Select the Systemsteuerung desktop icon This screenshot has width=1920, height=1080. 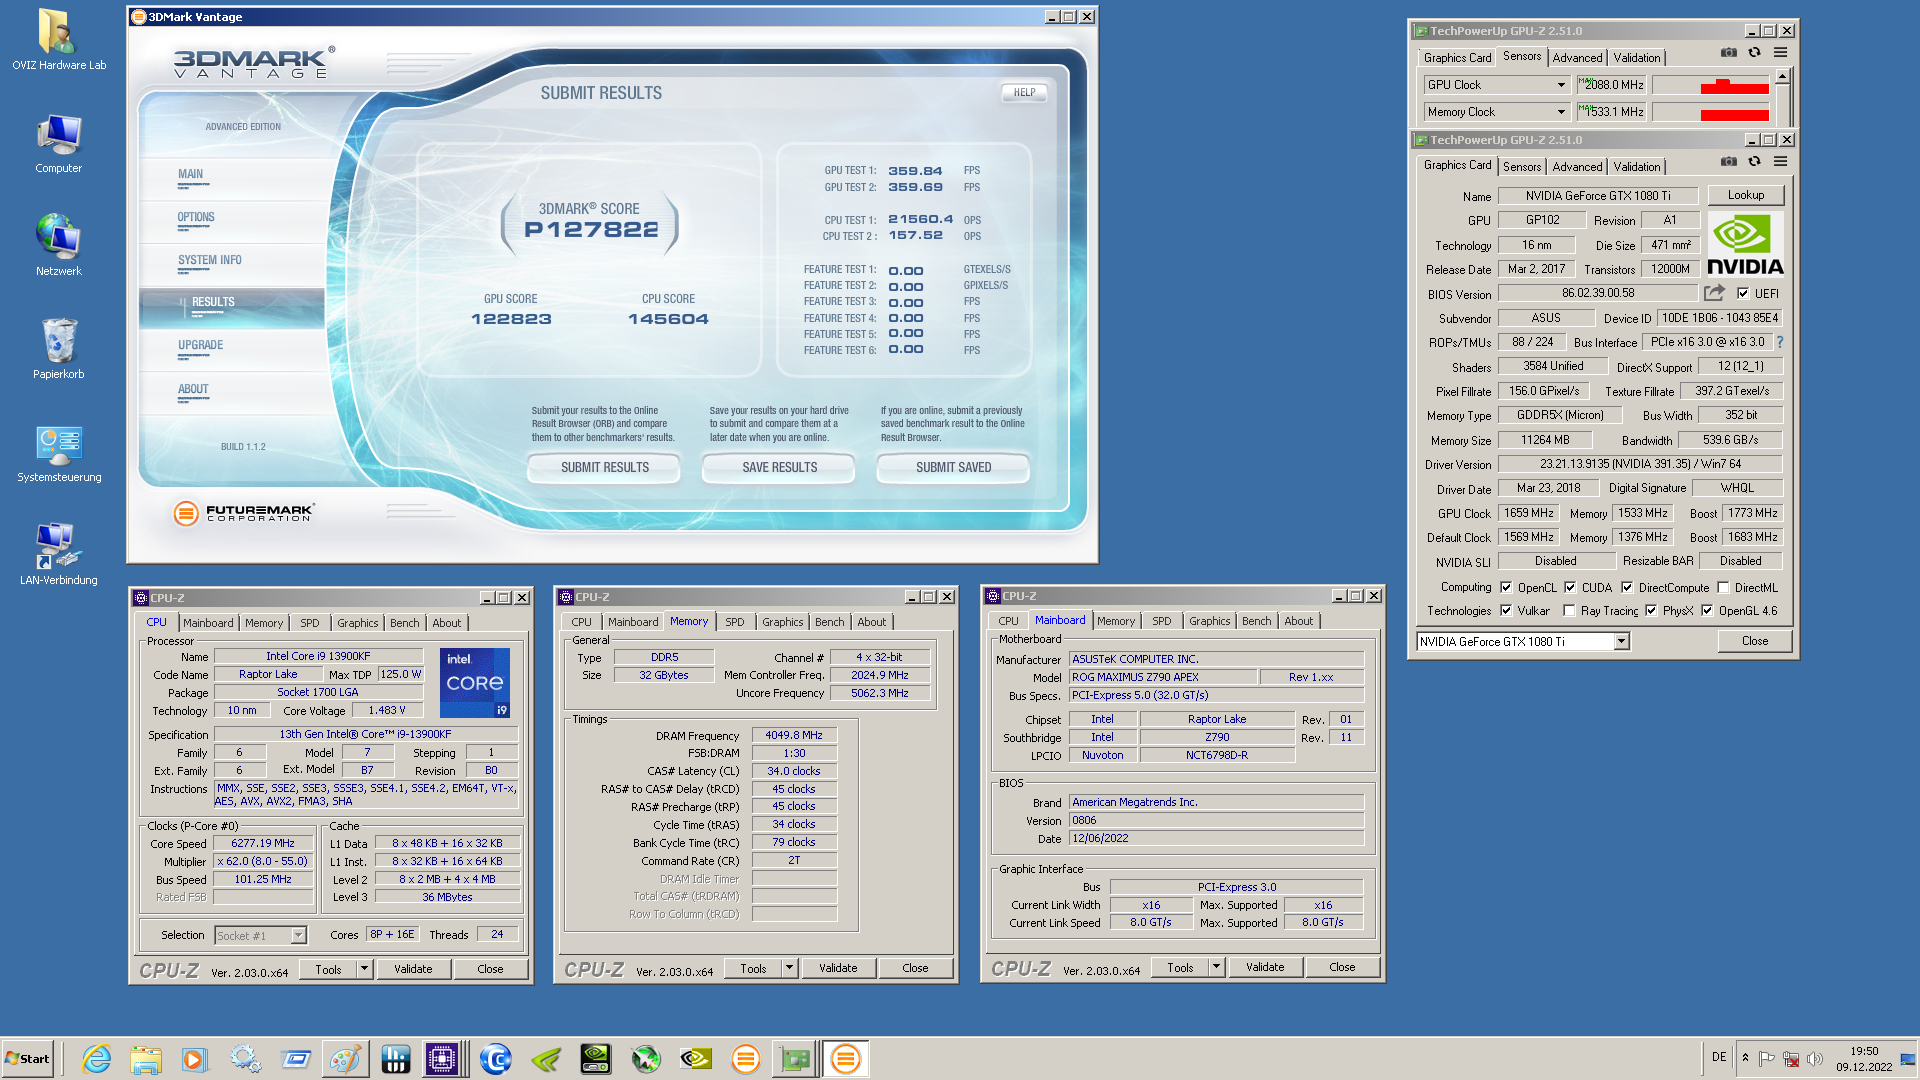pyautogui.click(x=58, y=453)
